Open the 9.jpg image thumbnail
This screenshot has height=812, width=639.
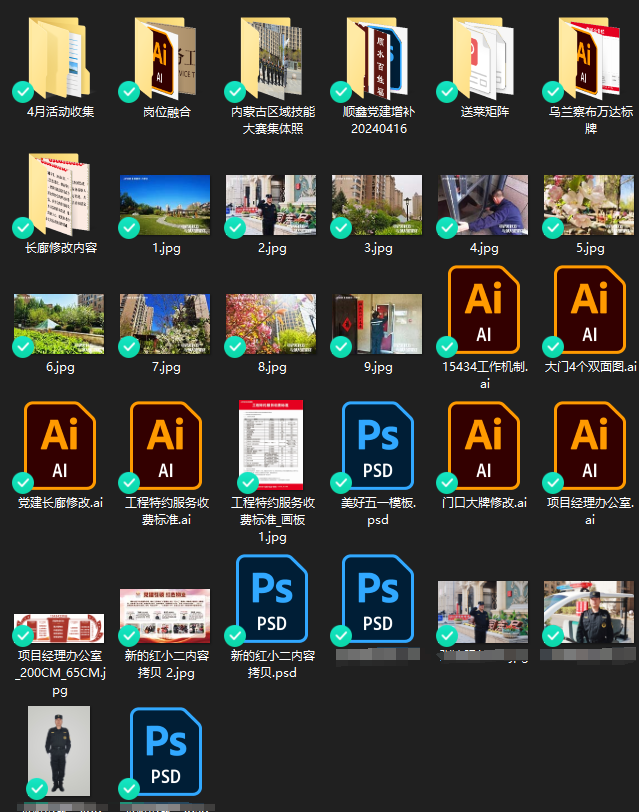377,325
